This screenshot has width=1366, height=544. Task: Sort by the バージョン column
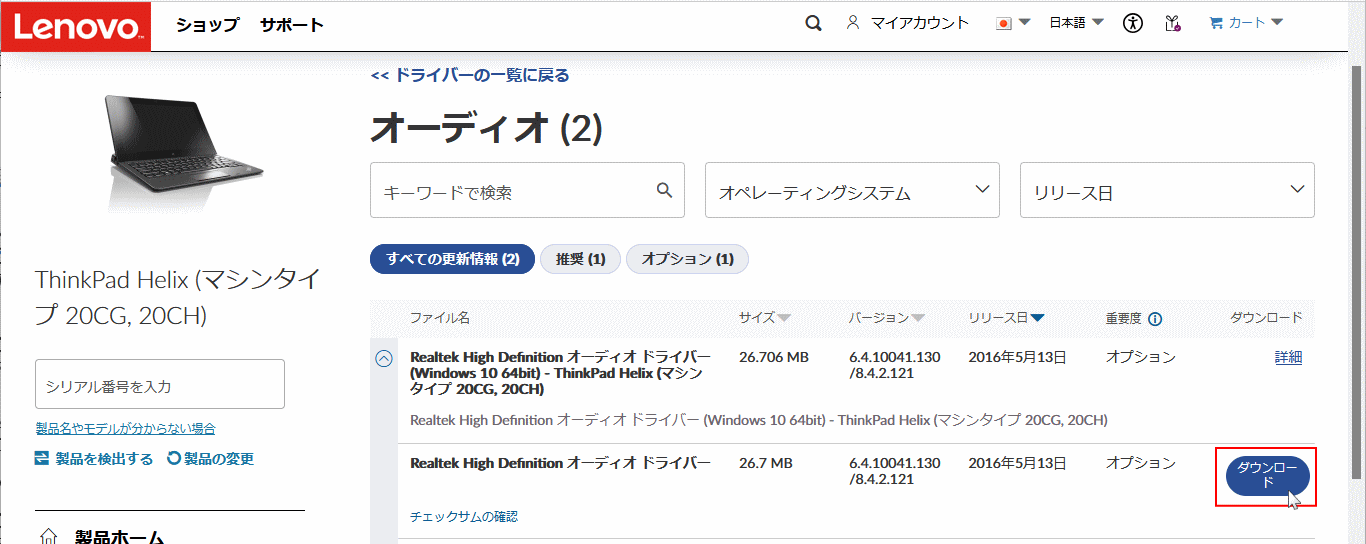tap(886, 318)
